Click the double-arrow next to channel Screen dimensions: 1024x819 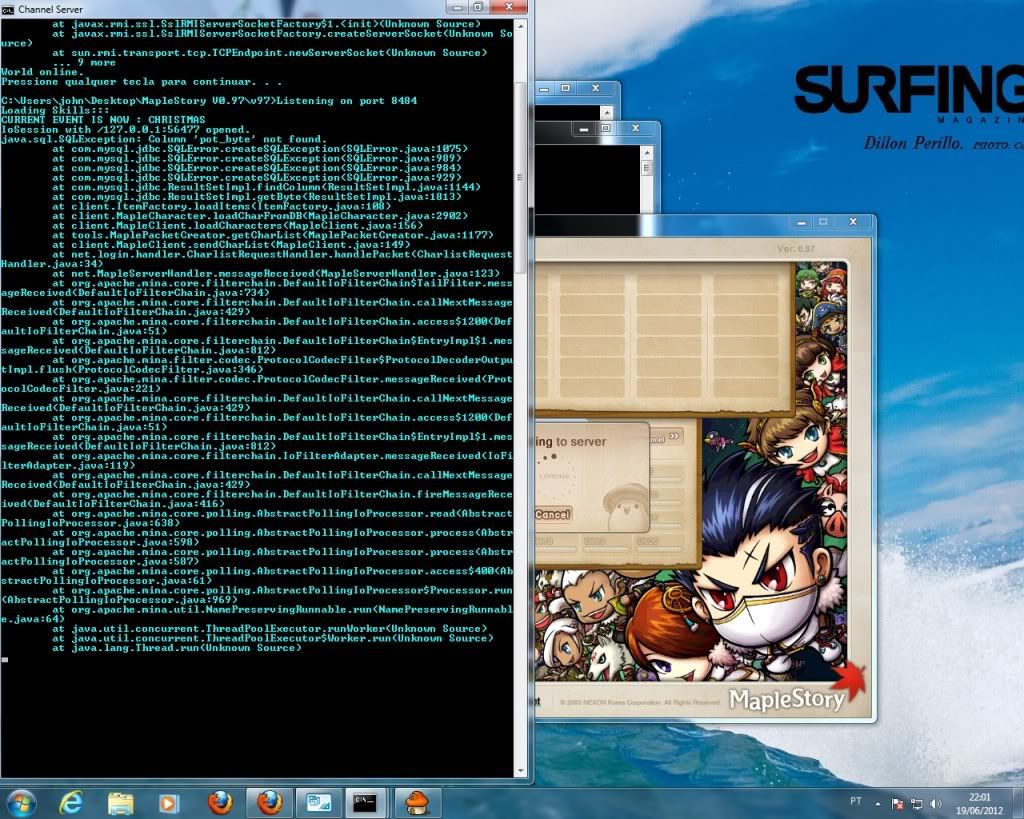pyautogui.click(x=674, y=435)
